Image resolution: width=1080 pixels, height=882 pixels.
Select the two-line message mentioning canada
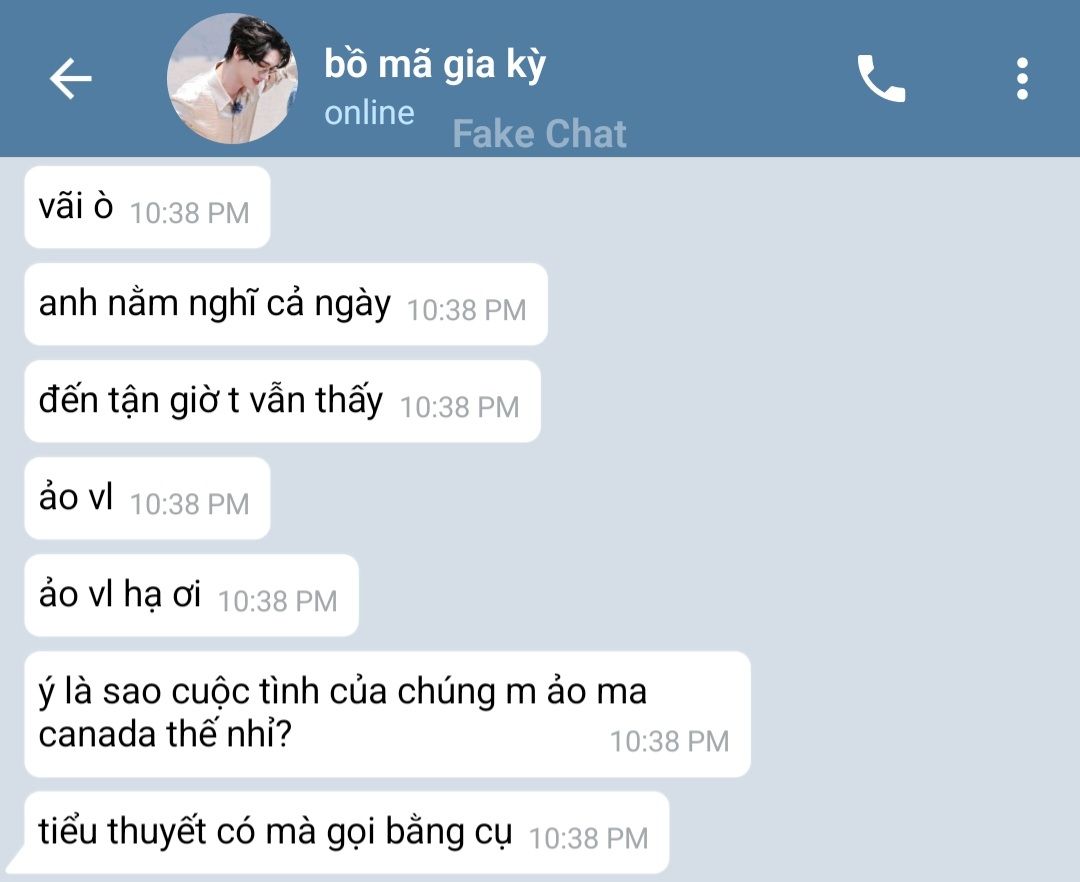387,715
